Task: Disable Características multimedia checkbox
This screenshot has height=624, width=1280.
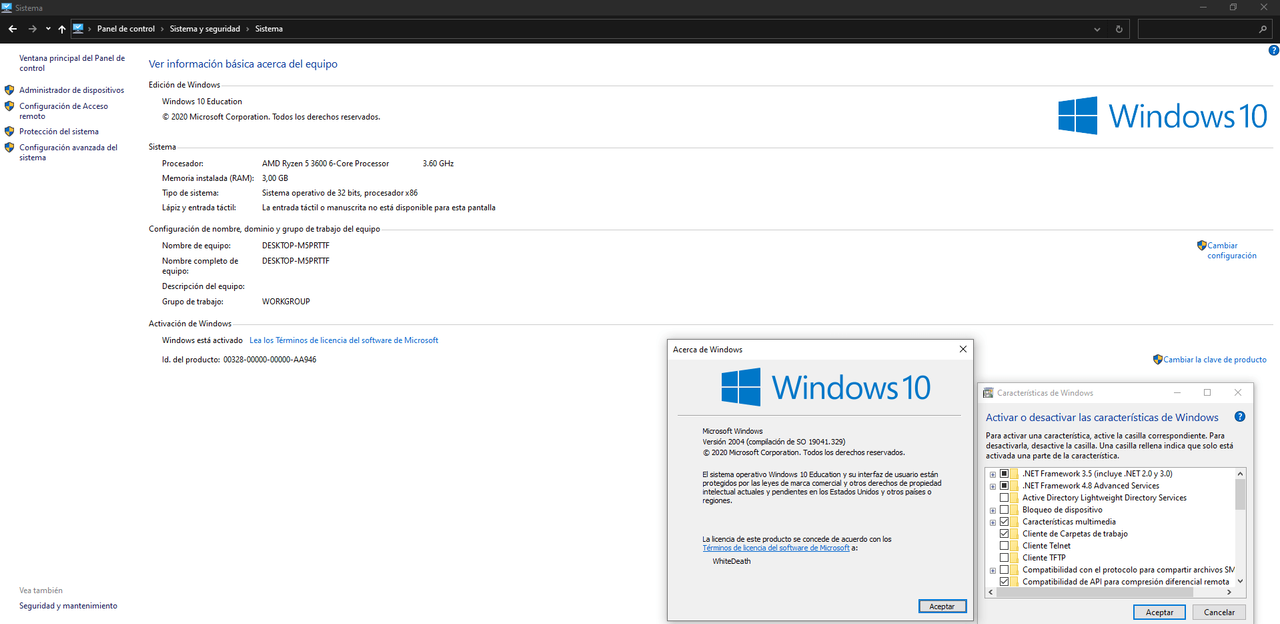Action: coord(1004,522)
